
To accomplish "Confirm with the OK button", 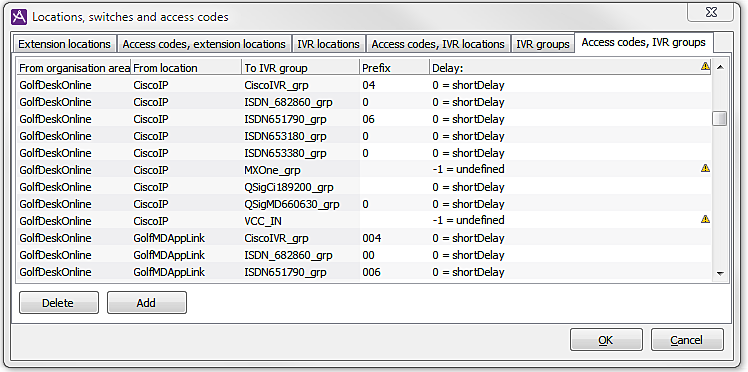I will point(606,340).
